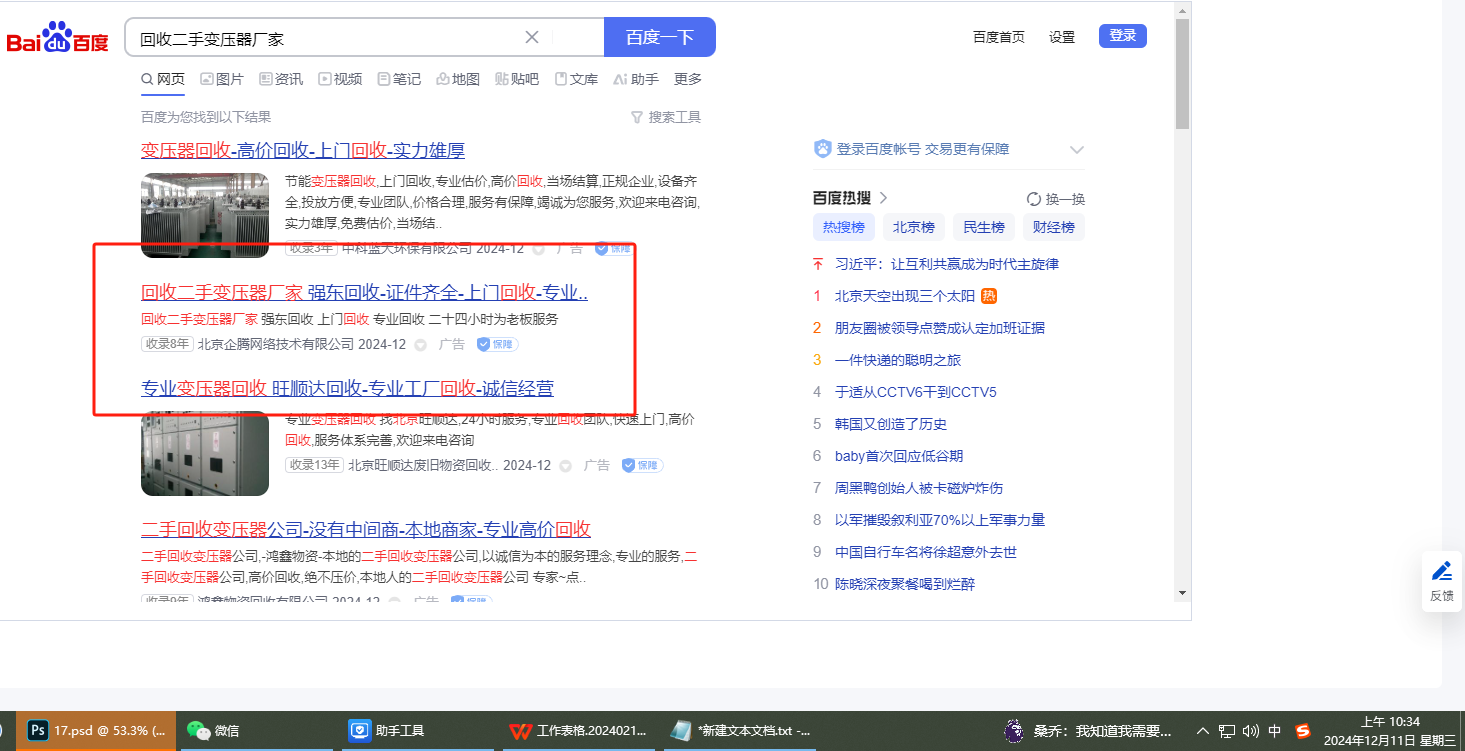
Task: Expand the 登录百度帐号 banner chevron
Action: pos(1077,150)
